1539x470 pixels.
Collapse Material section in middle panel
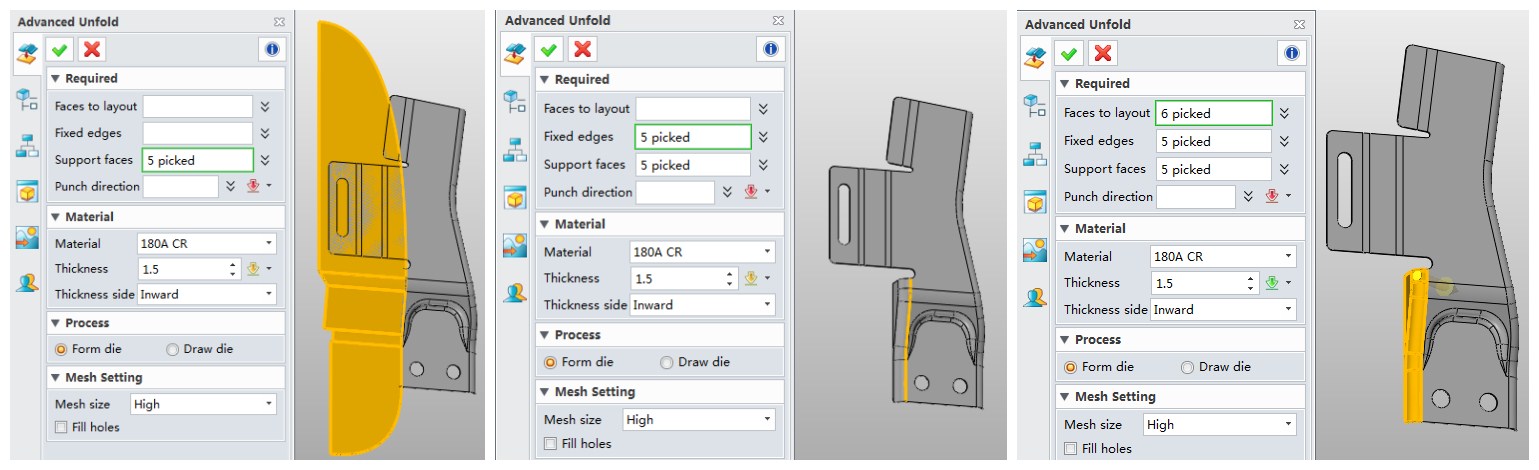544,224
